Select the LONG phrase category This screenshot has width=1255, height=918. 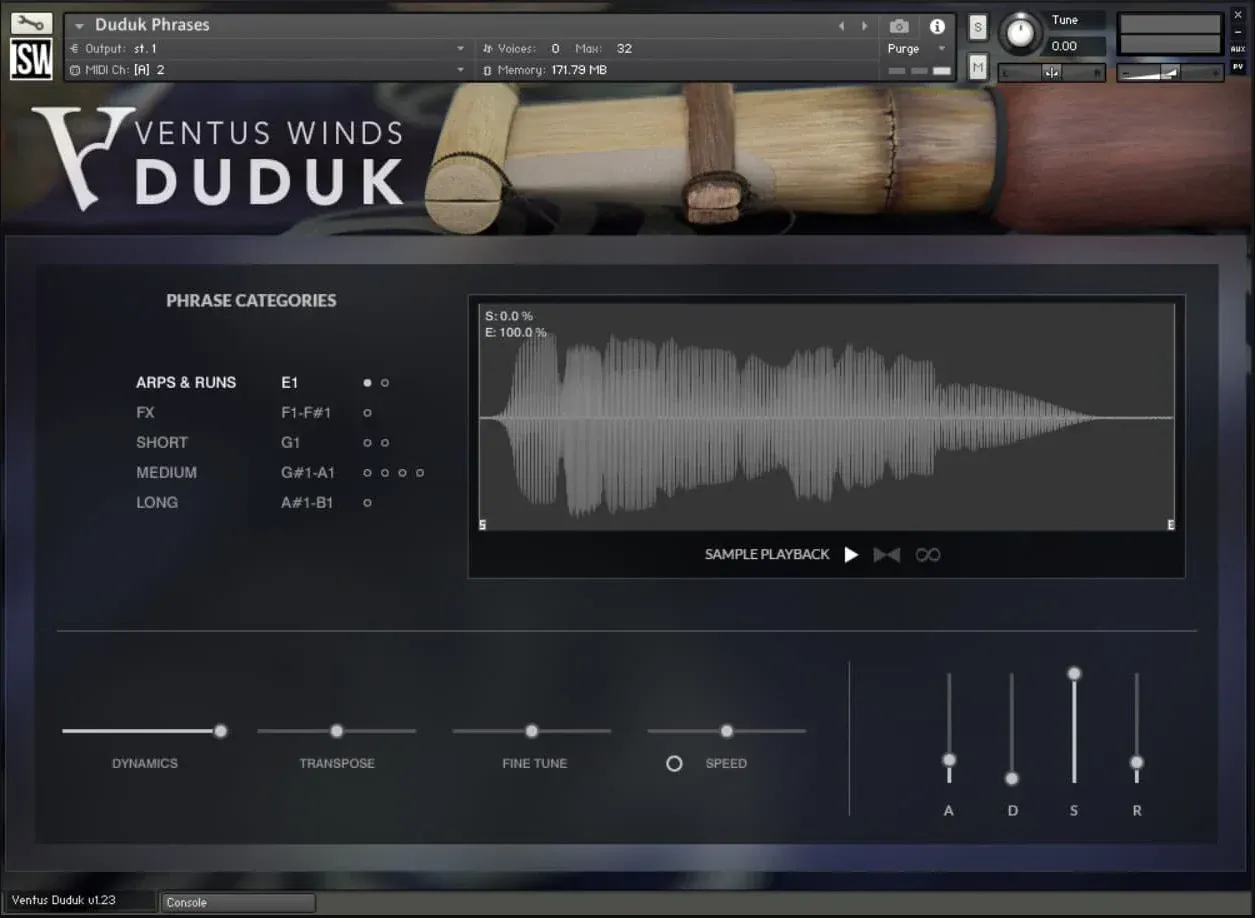tap(157, 502)
